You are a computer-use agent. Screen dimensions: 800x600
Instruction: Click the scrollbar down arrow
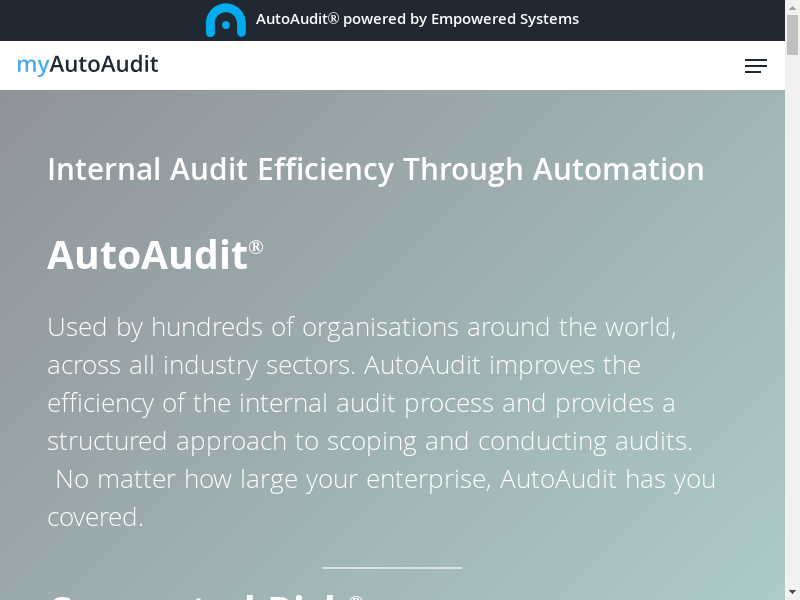tap(793, 592)
